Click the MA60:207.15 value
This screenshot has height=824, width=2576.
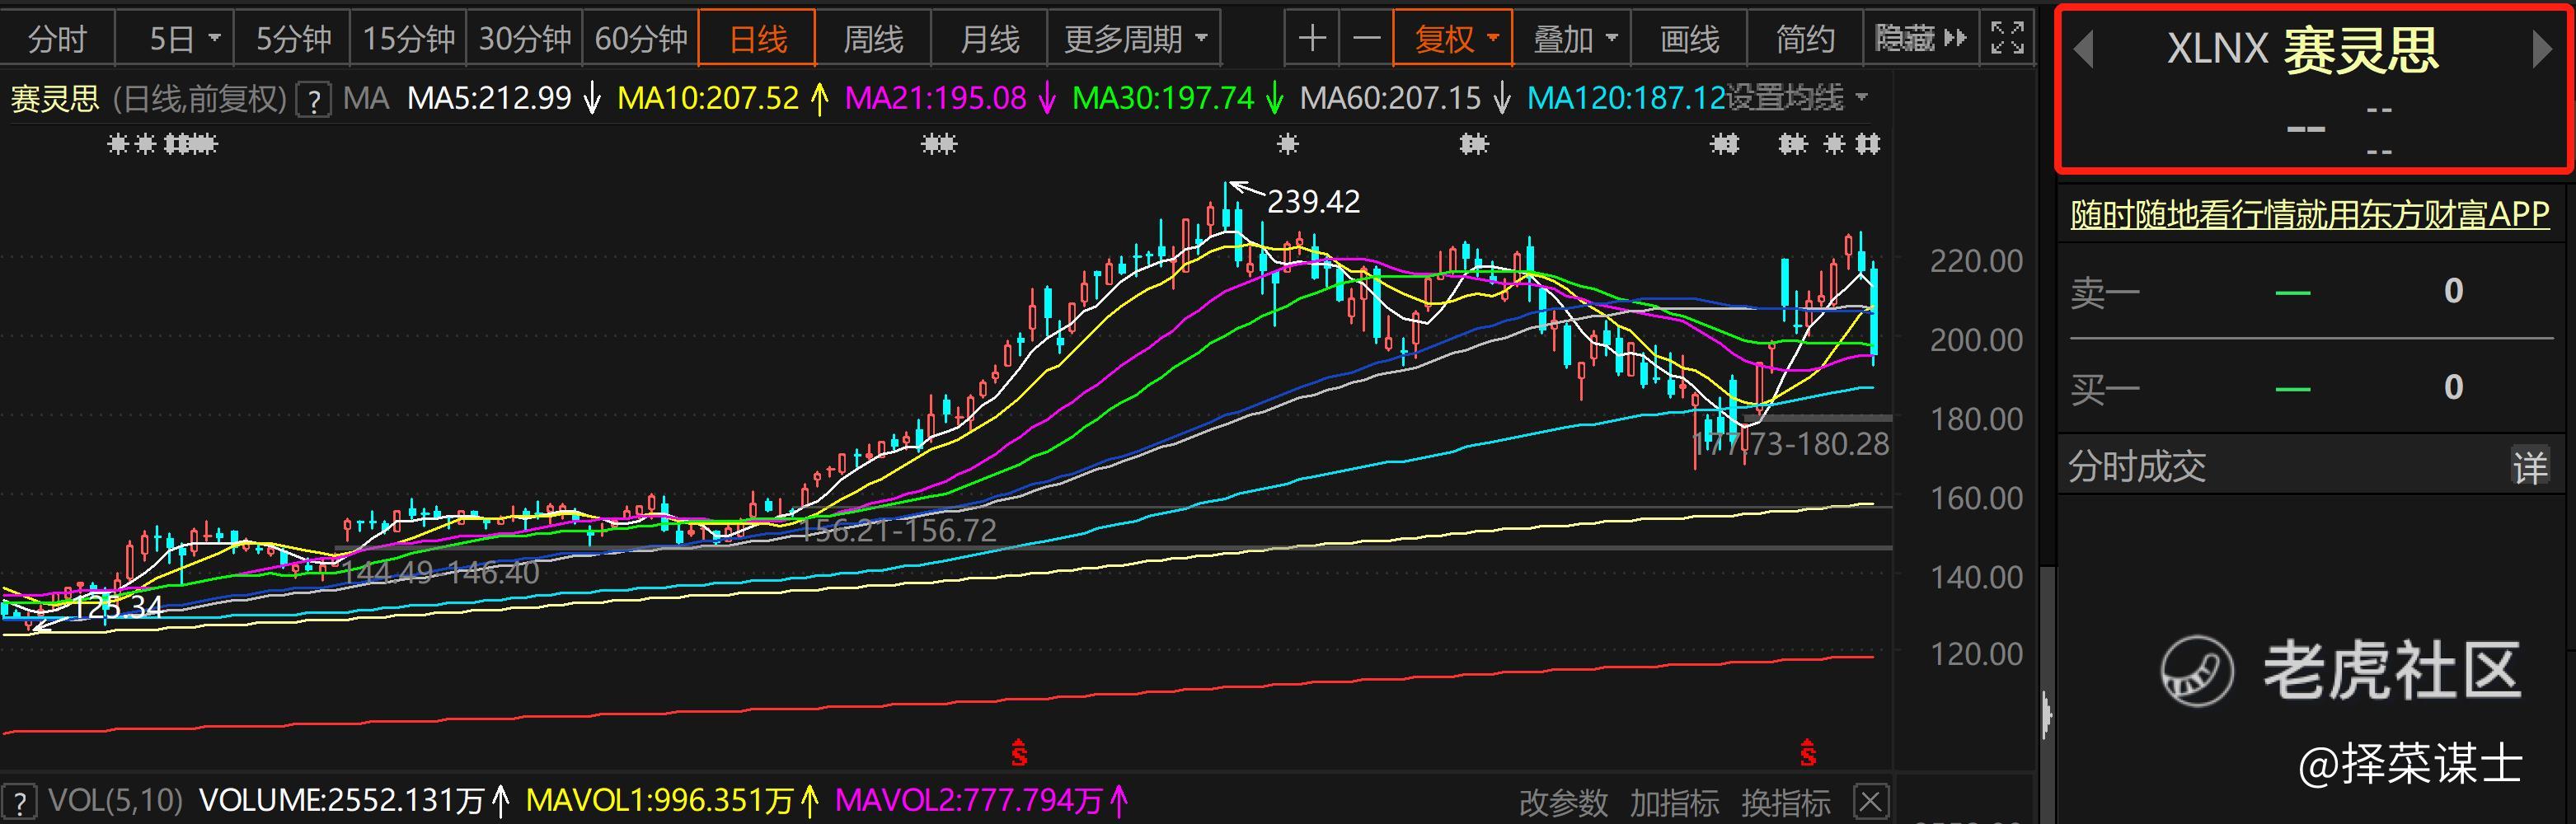click(1390, 98)
